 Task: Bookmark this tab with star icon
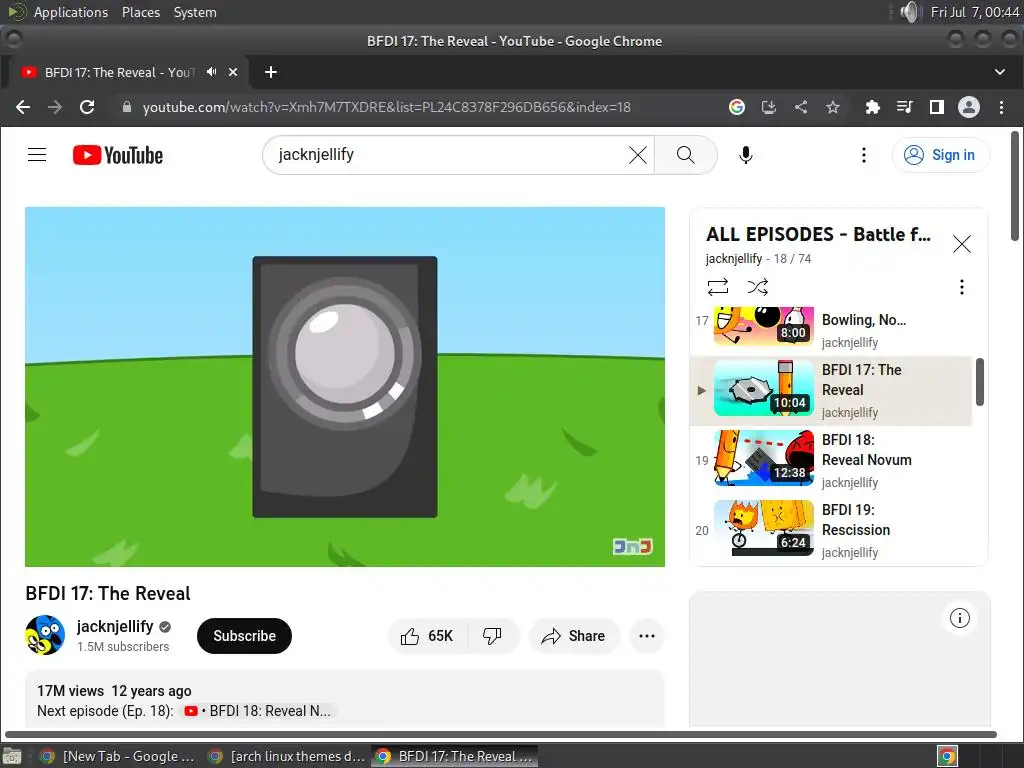833,107
